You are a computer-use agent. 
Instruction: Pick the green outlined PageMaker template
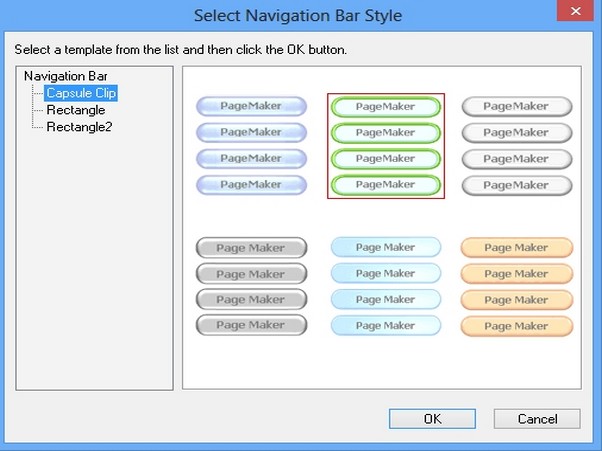pos(386,146)
